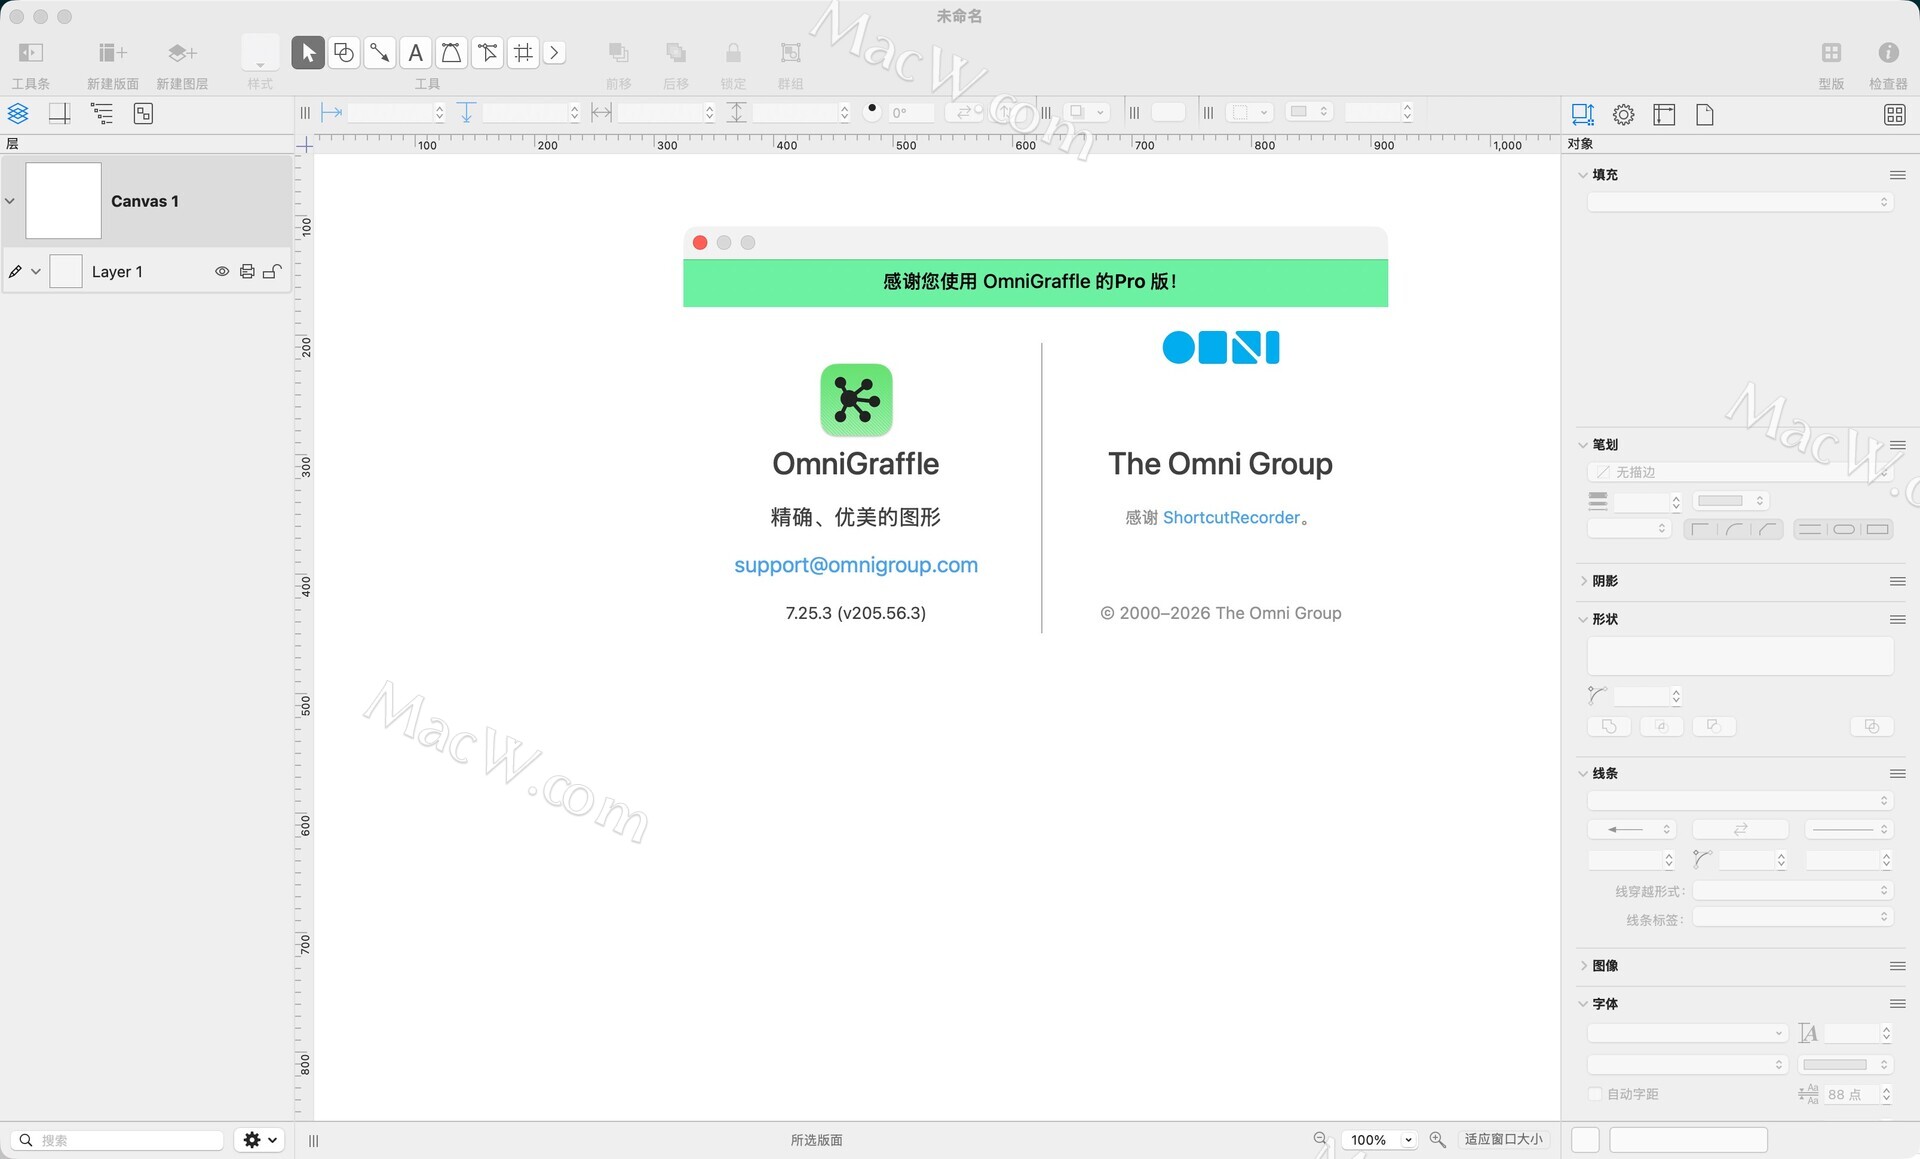This screenshot has height=1159, width=1920.
Task: Open the 型版 stencils window
Action: pos(1831,53)
